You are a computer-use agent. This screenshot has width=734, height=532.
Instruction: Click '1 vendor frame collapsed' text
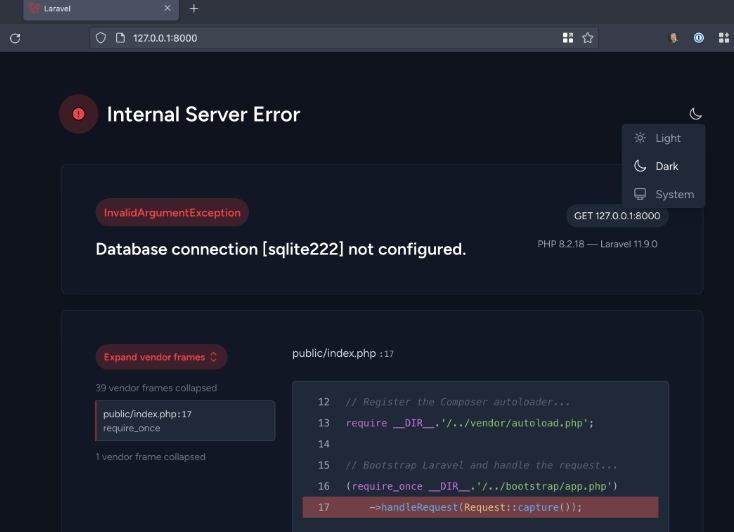click(151, 457)
